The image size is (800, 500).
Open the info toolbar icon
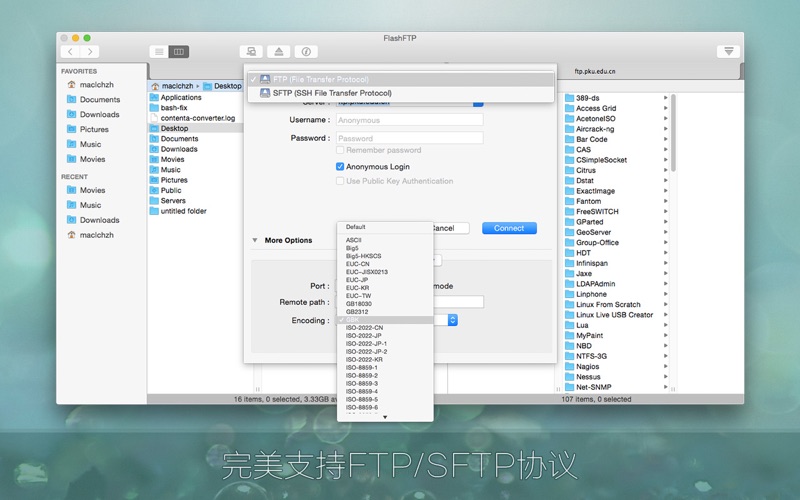point(306,52)
